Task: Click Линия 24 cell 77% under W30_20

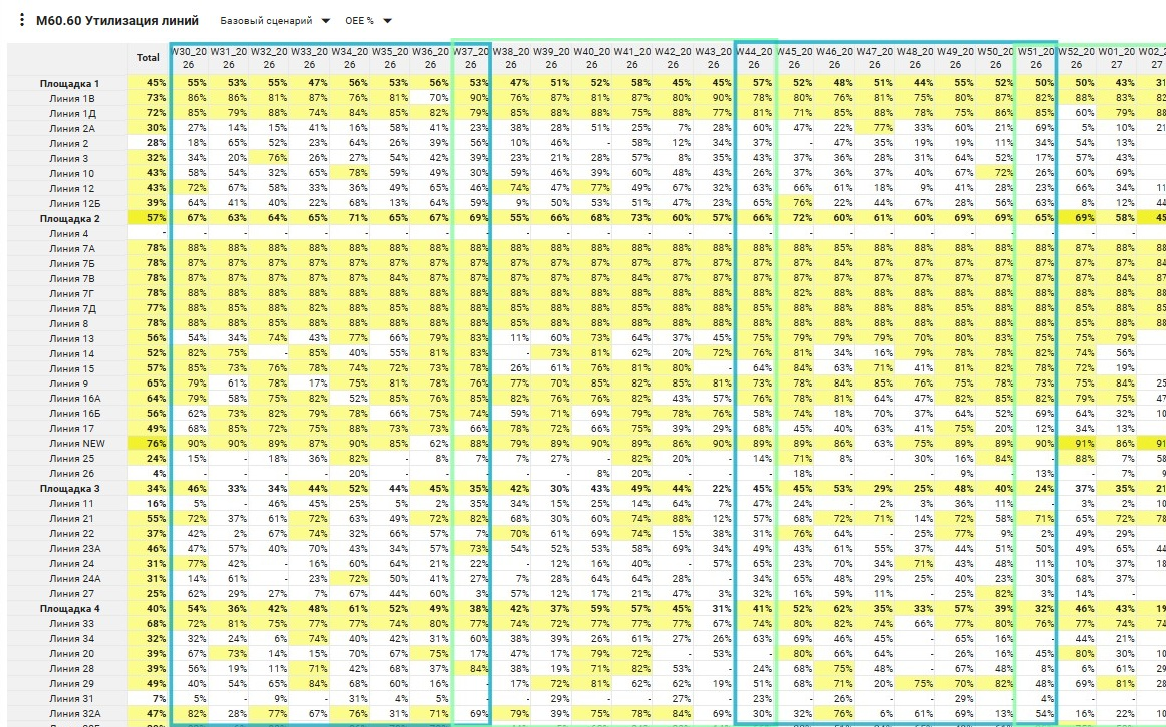Action: point(189,563)
